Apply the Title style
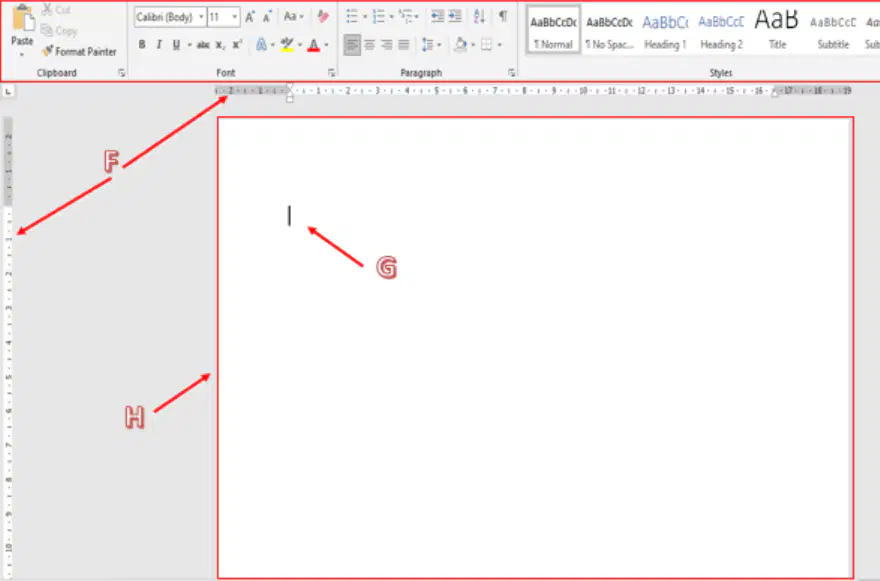880x581 pixels. pos(777,30)
